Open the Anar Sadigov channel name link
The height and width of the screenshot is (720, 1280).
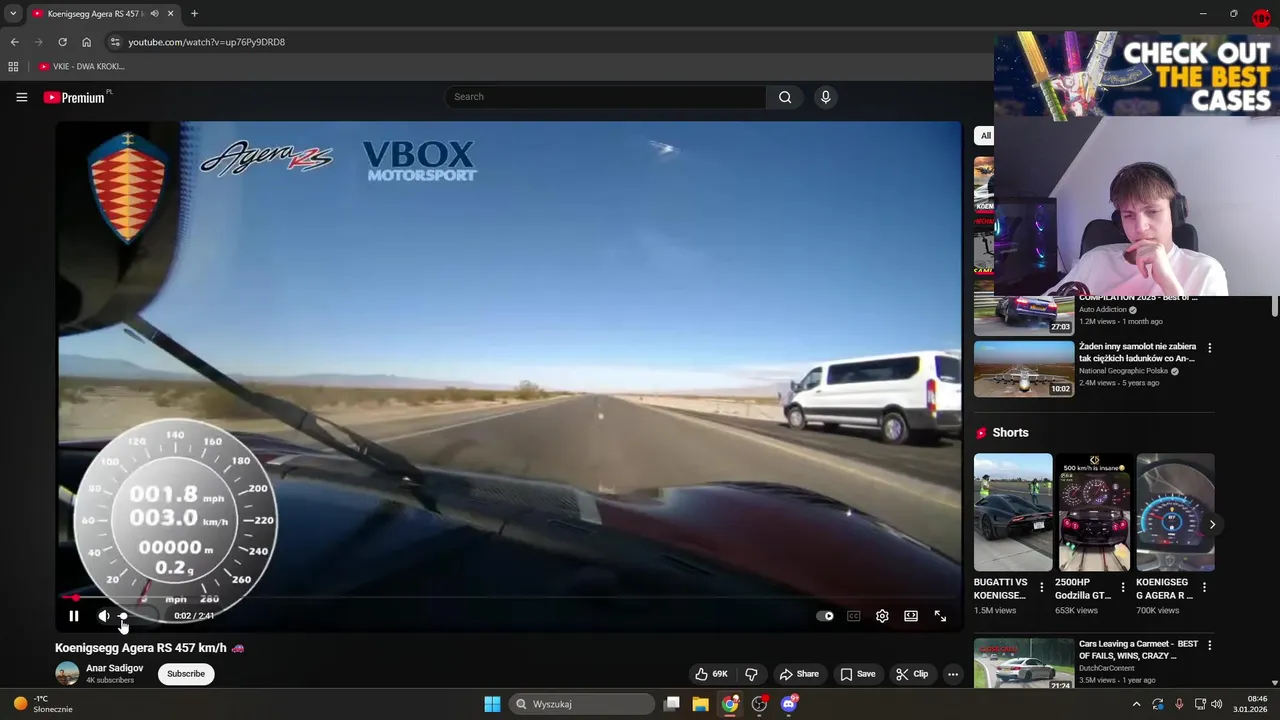pyautogui.click(x=114, y=668)
